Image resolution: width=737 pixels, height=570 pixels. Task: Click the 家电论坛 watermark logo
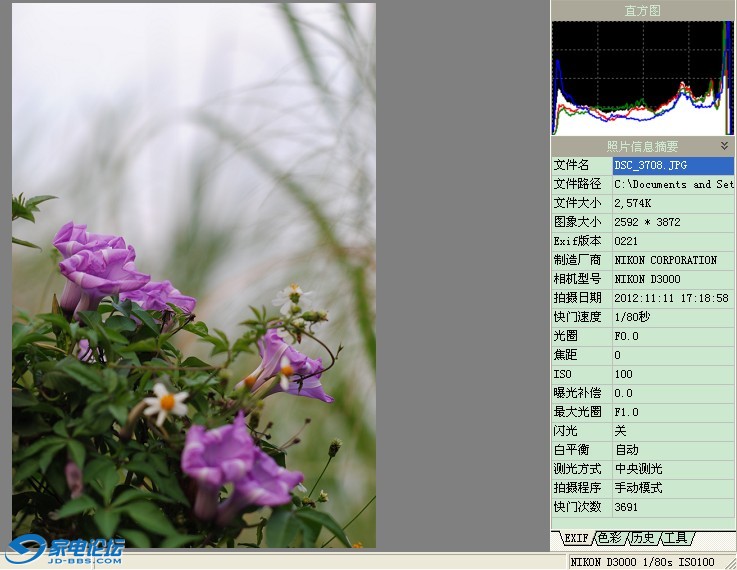[x=65, y=550]
